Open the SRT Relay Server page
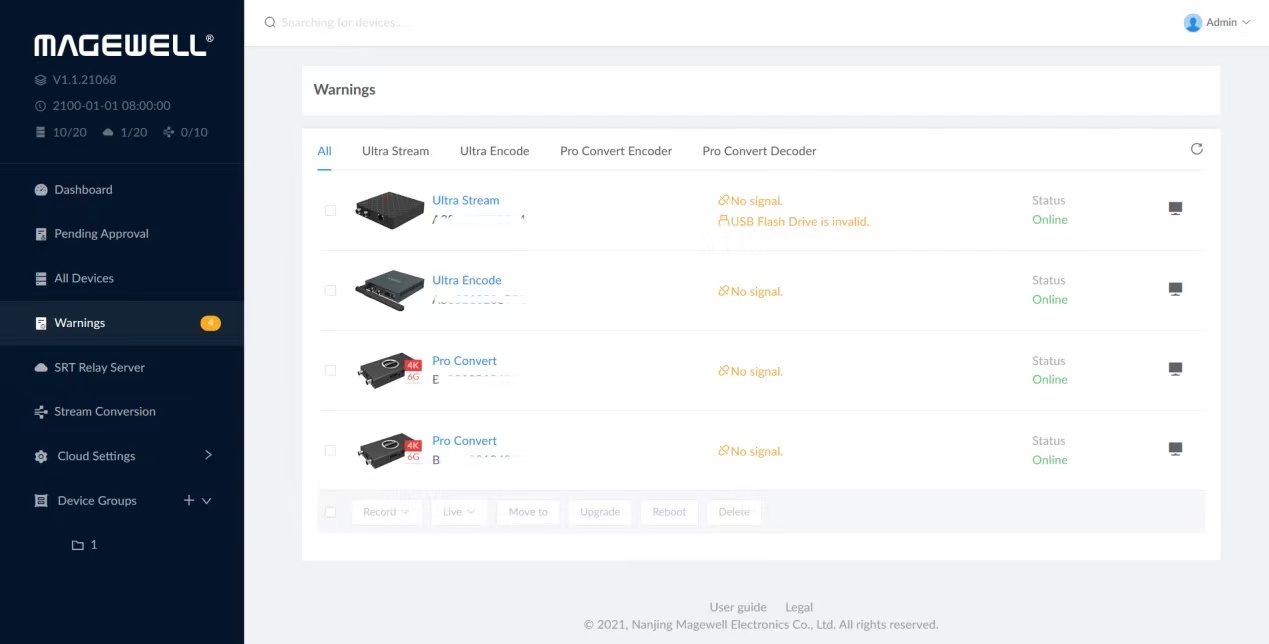Screen dimensions: 1269x644 (99, 367)
